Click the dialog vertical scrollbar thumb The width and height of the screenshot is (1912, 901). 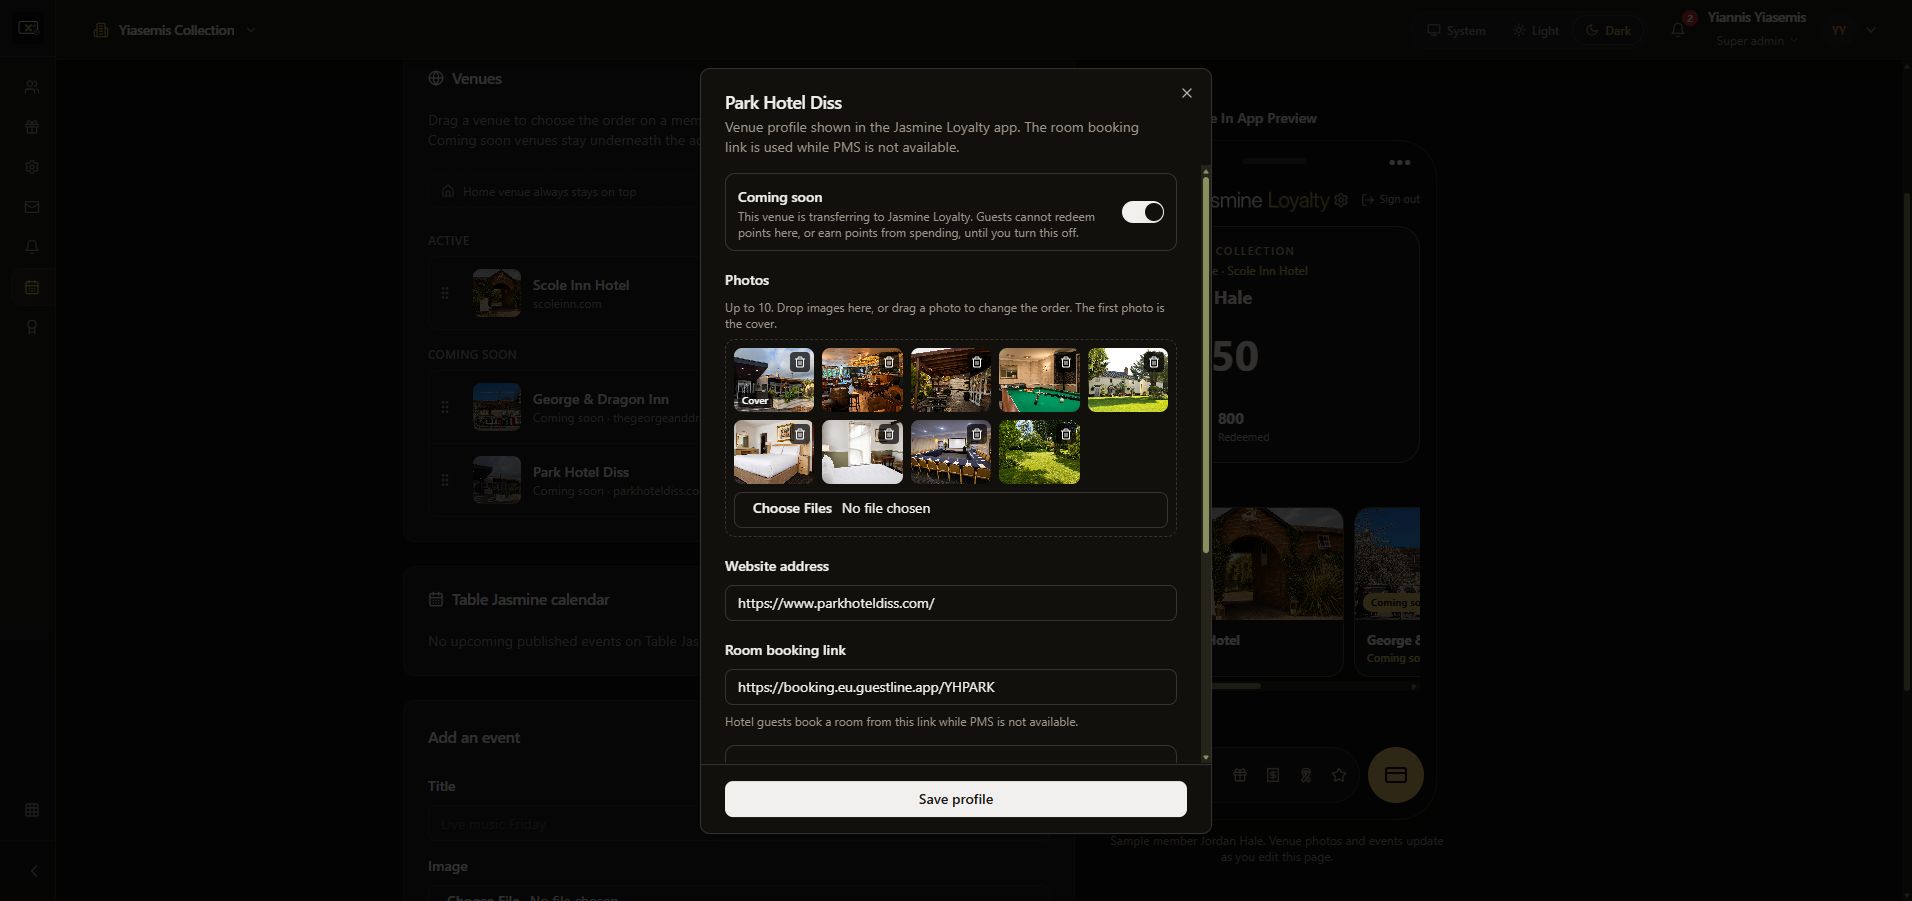pos(1206,365)
